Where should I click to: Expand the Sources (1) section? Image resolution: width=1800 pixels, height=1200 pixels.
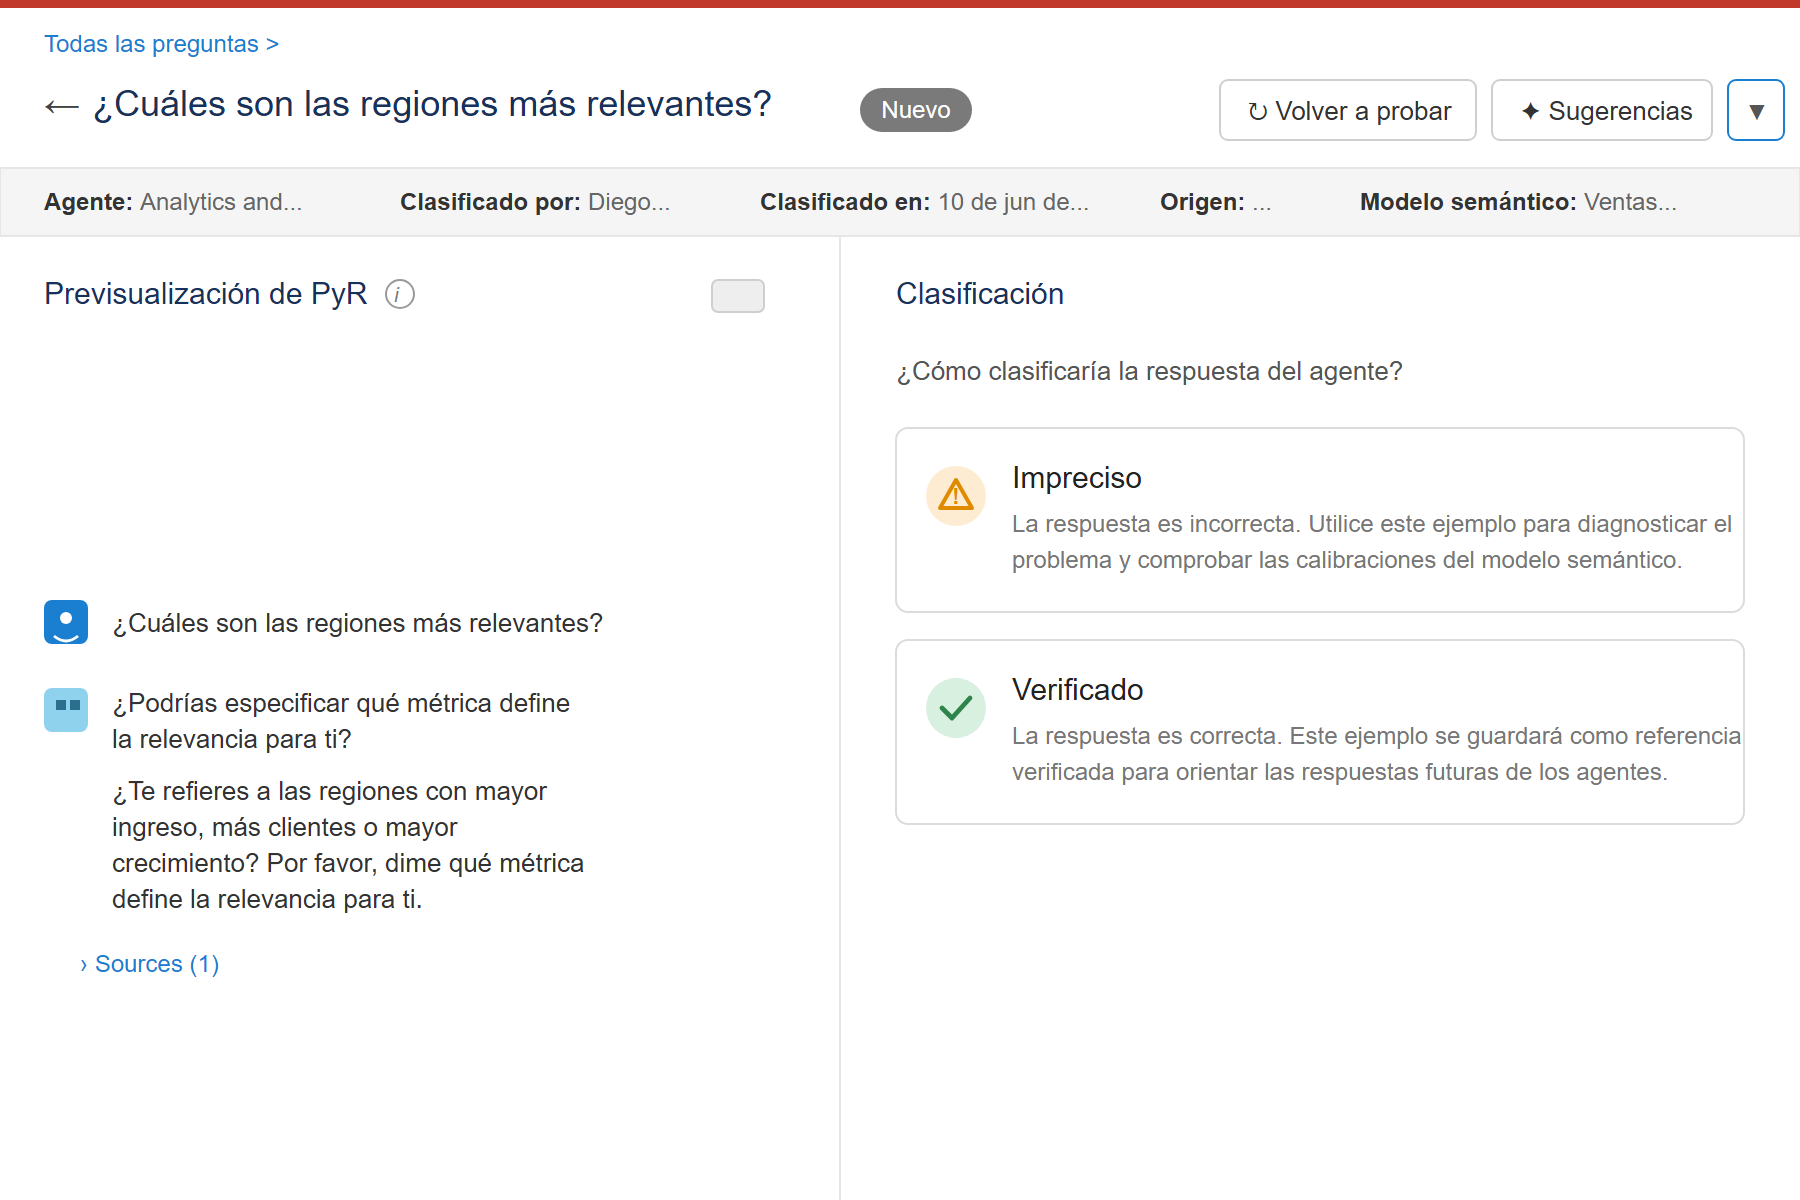pyautogui.click(x=150, y=964)
